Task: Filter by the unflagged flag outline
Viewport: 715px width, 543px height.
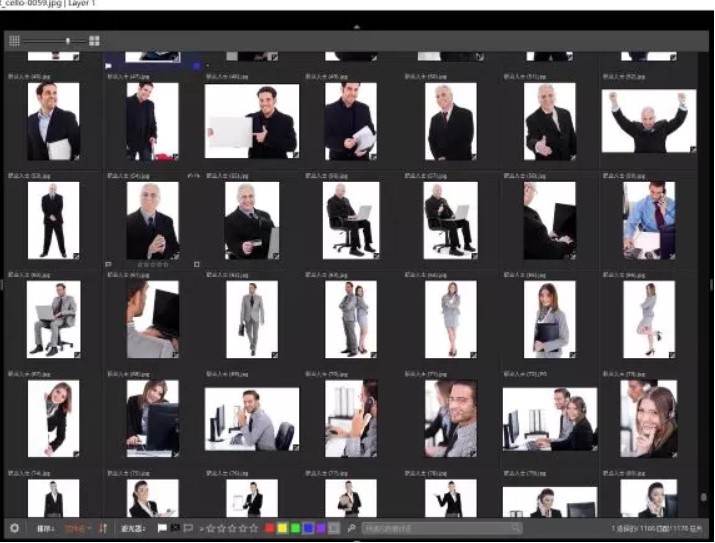Action: coord(188,528)
